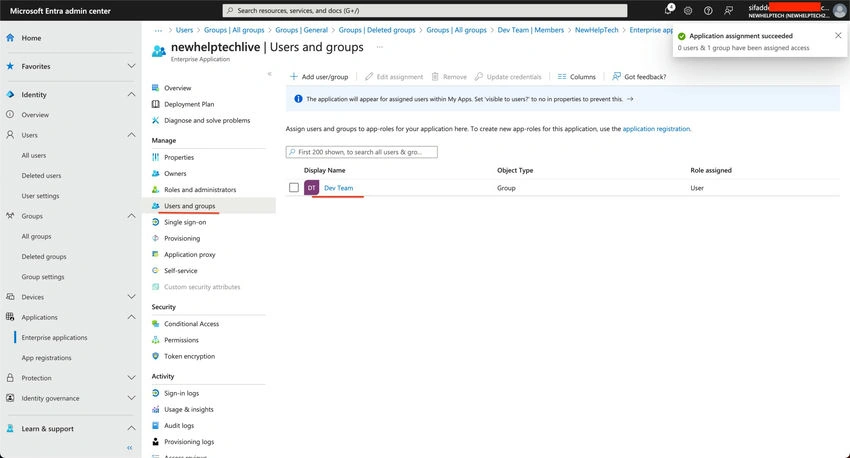Click the top search resources field
The image size is (850, 458).
click(424, 10)
